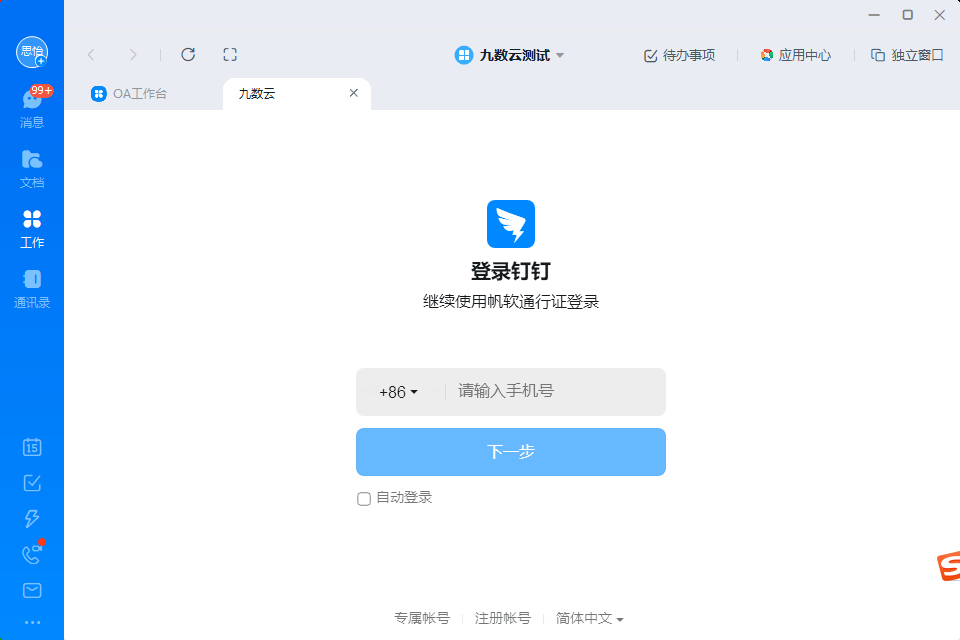Open the calendar icon in sidebar
The height and width of the screenshot is (640, 960).
point(32,447)
